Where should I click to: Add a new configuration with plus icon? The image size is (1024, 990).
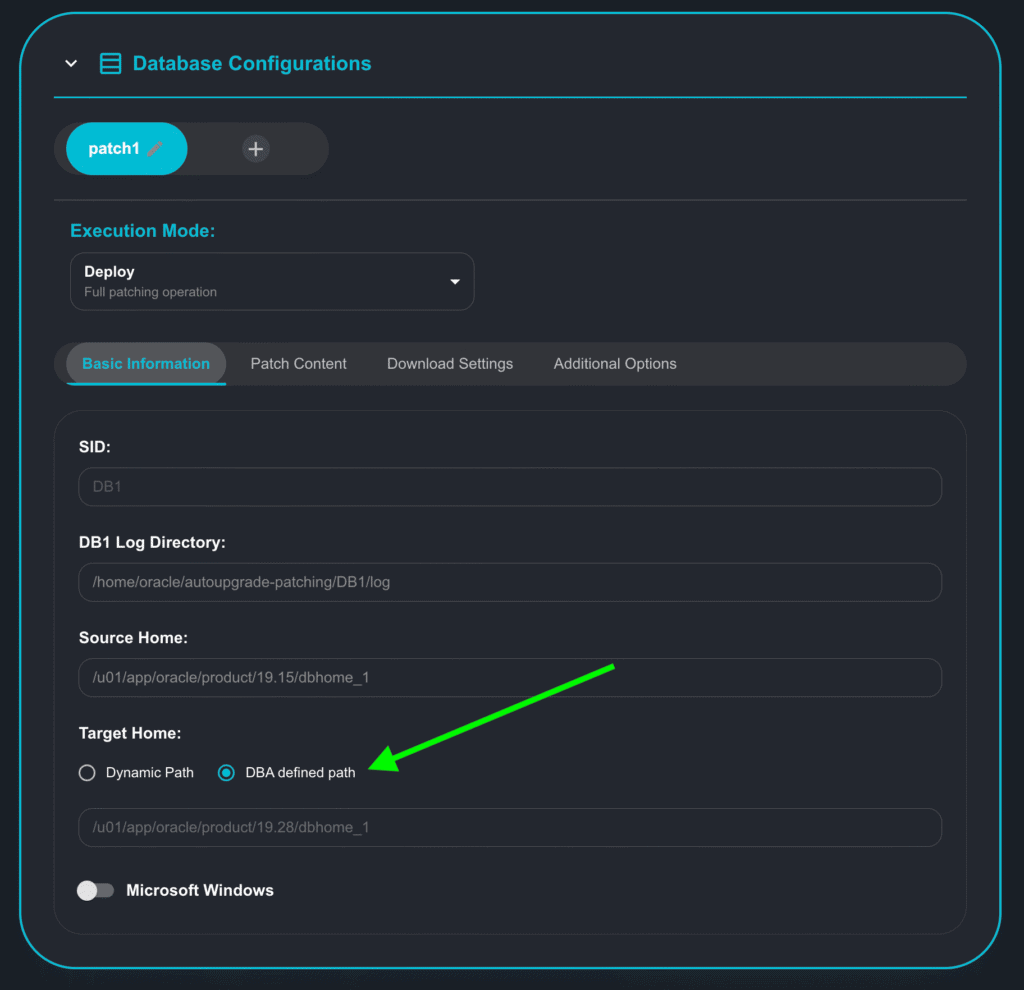[256, 149]
